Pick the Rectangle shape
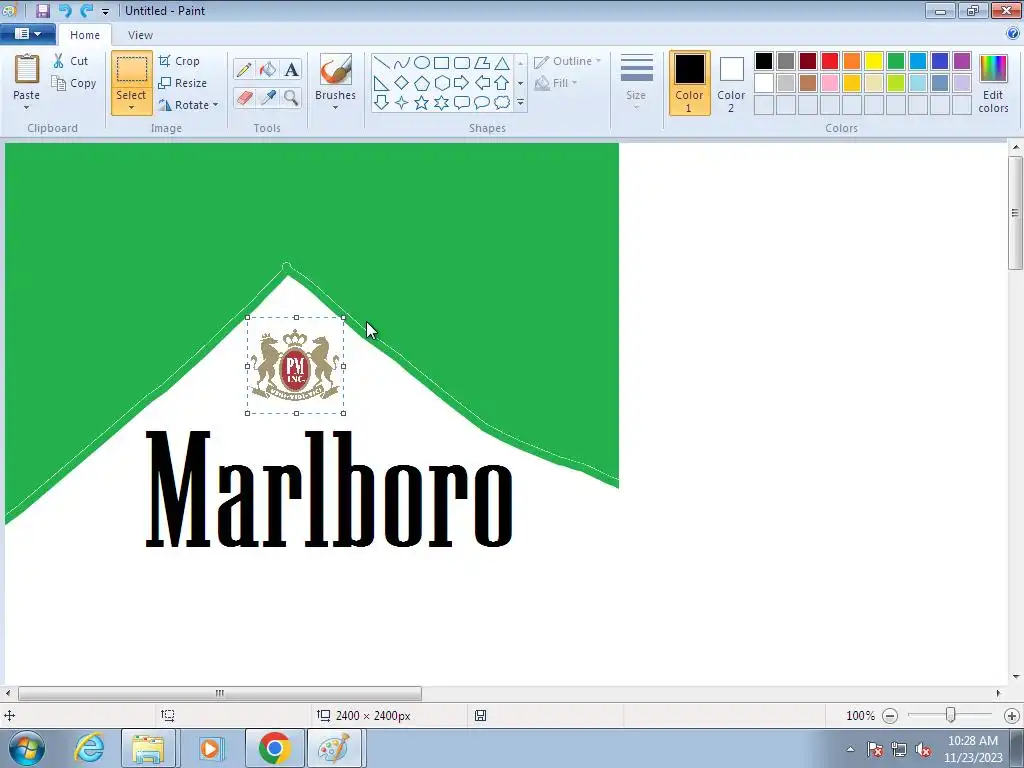This screenshot has height=768, width=1024. pyautogui.click(x=441, y=63)
